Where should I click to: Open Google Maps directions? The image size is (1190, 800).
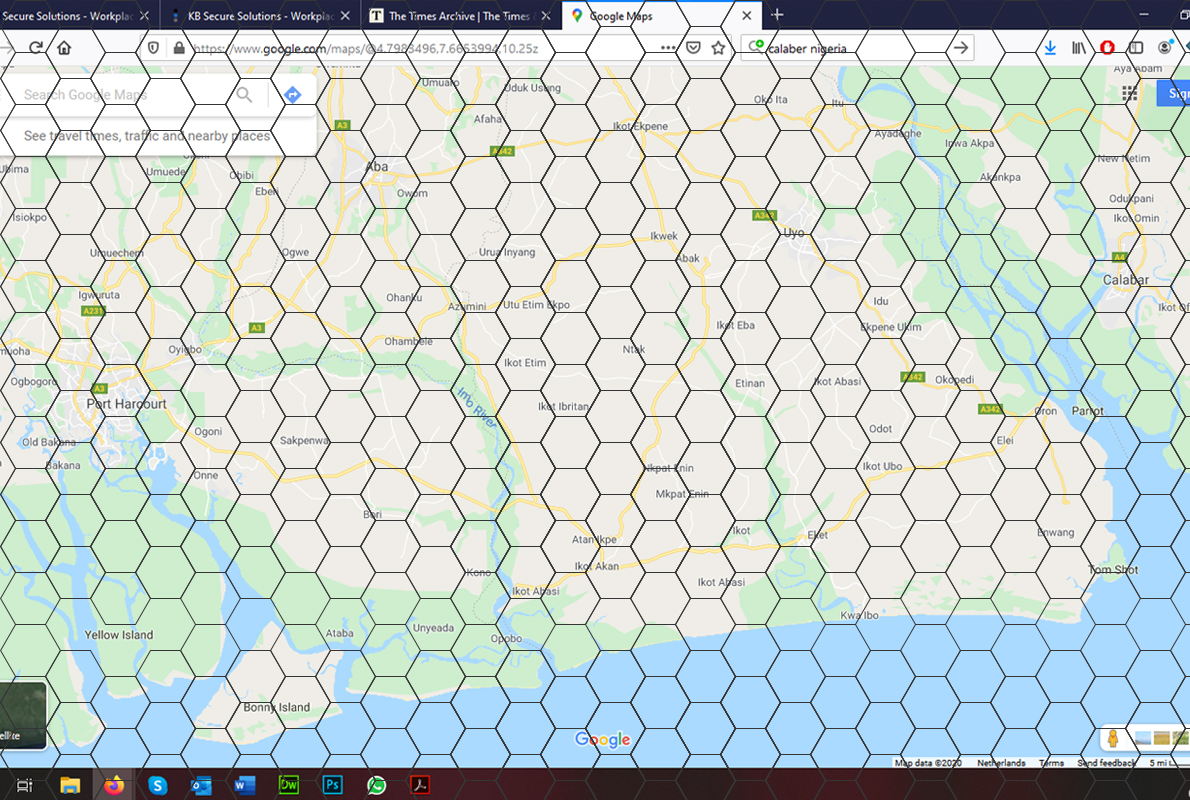tap(292, 95)
